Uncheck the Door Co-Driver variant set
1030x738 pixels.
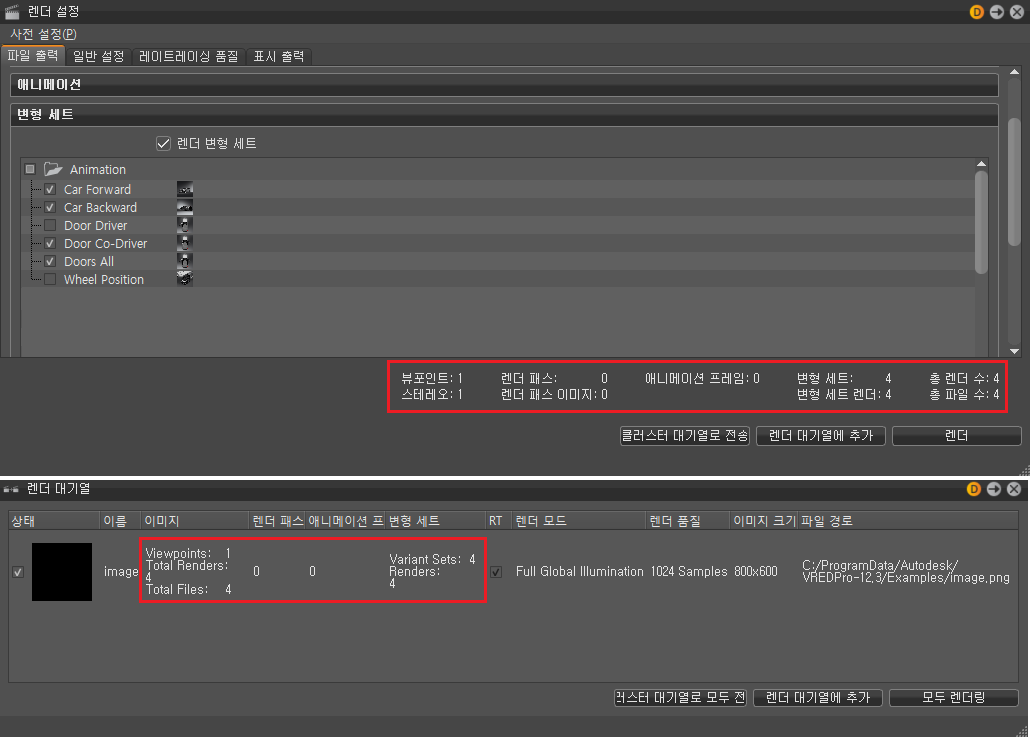coord(50,243)
